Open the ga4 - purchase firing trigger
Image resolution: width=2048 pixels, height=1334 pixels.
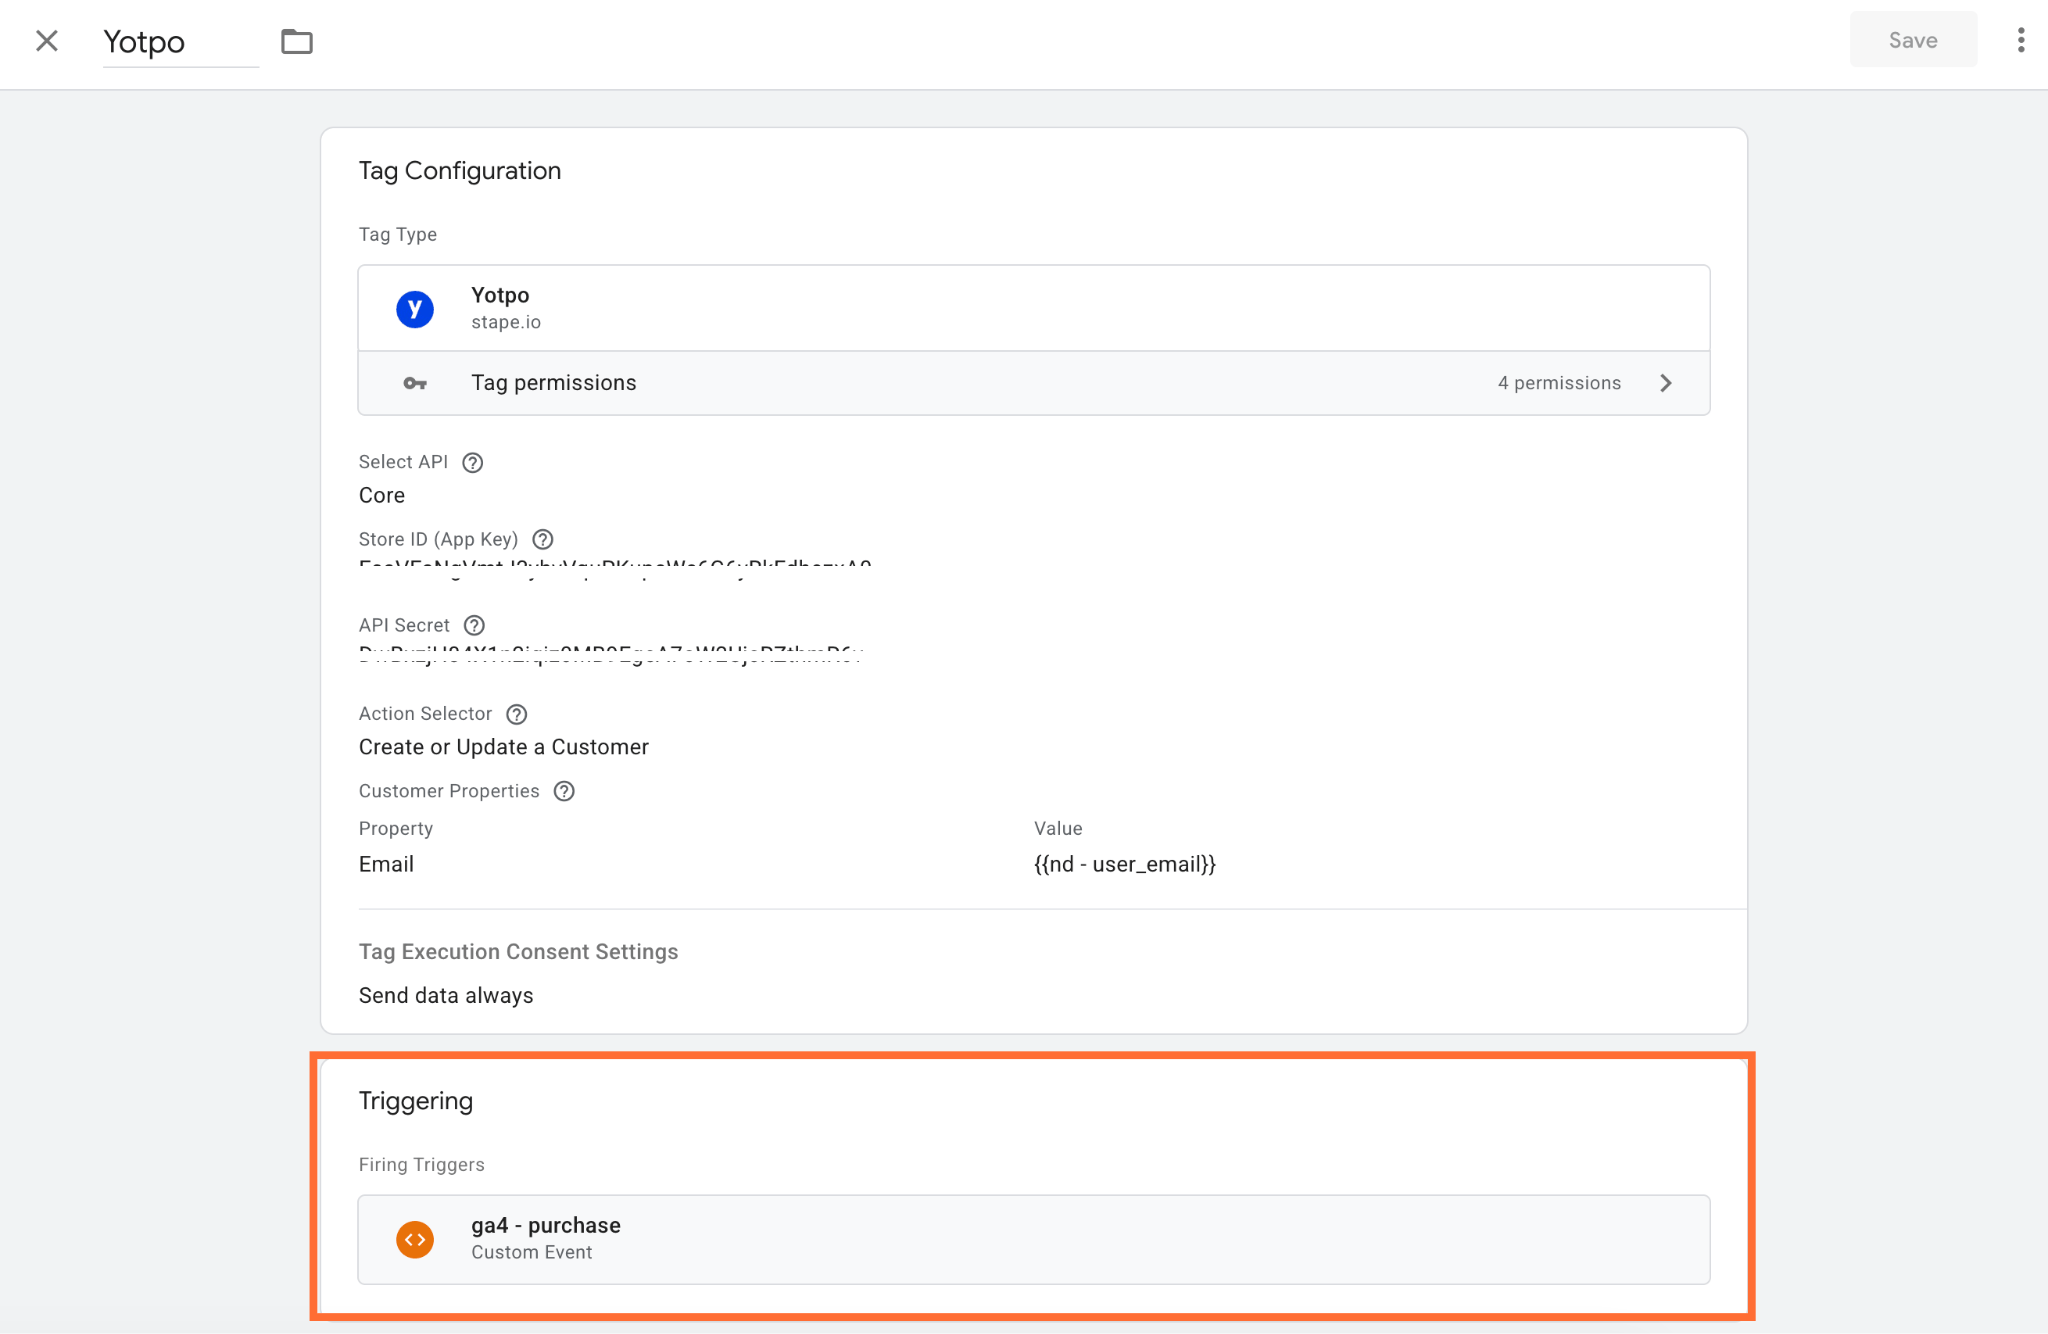coord(1034,1239)
